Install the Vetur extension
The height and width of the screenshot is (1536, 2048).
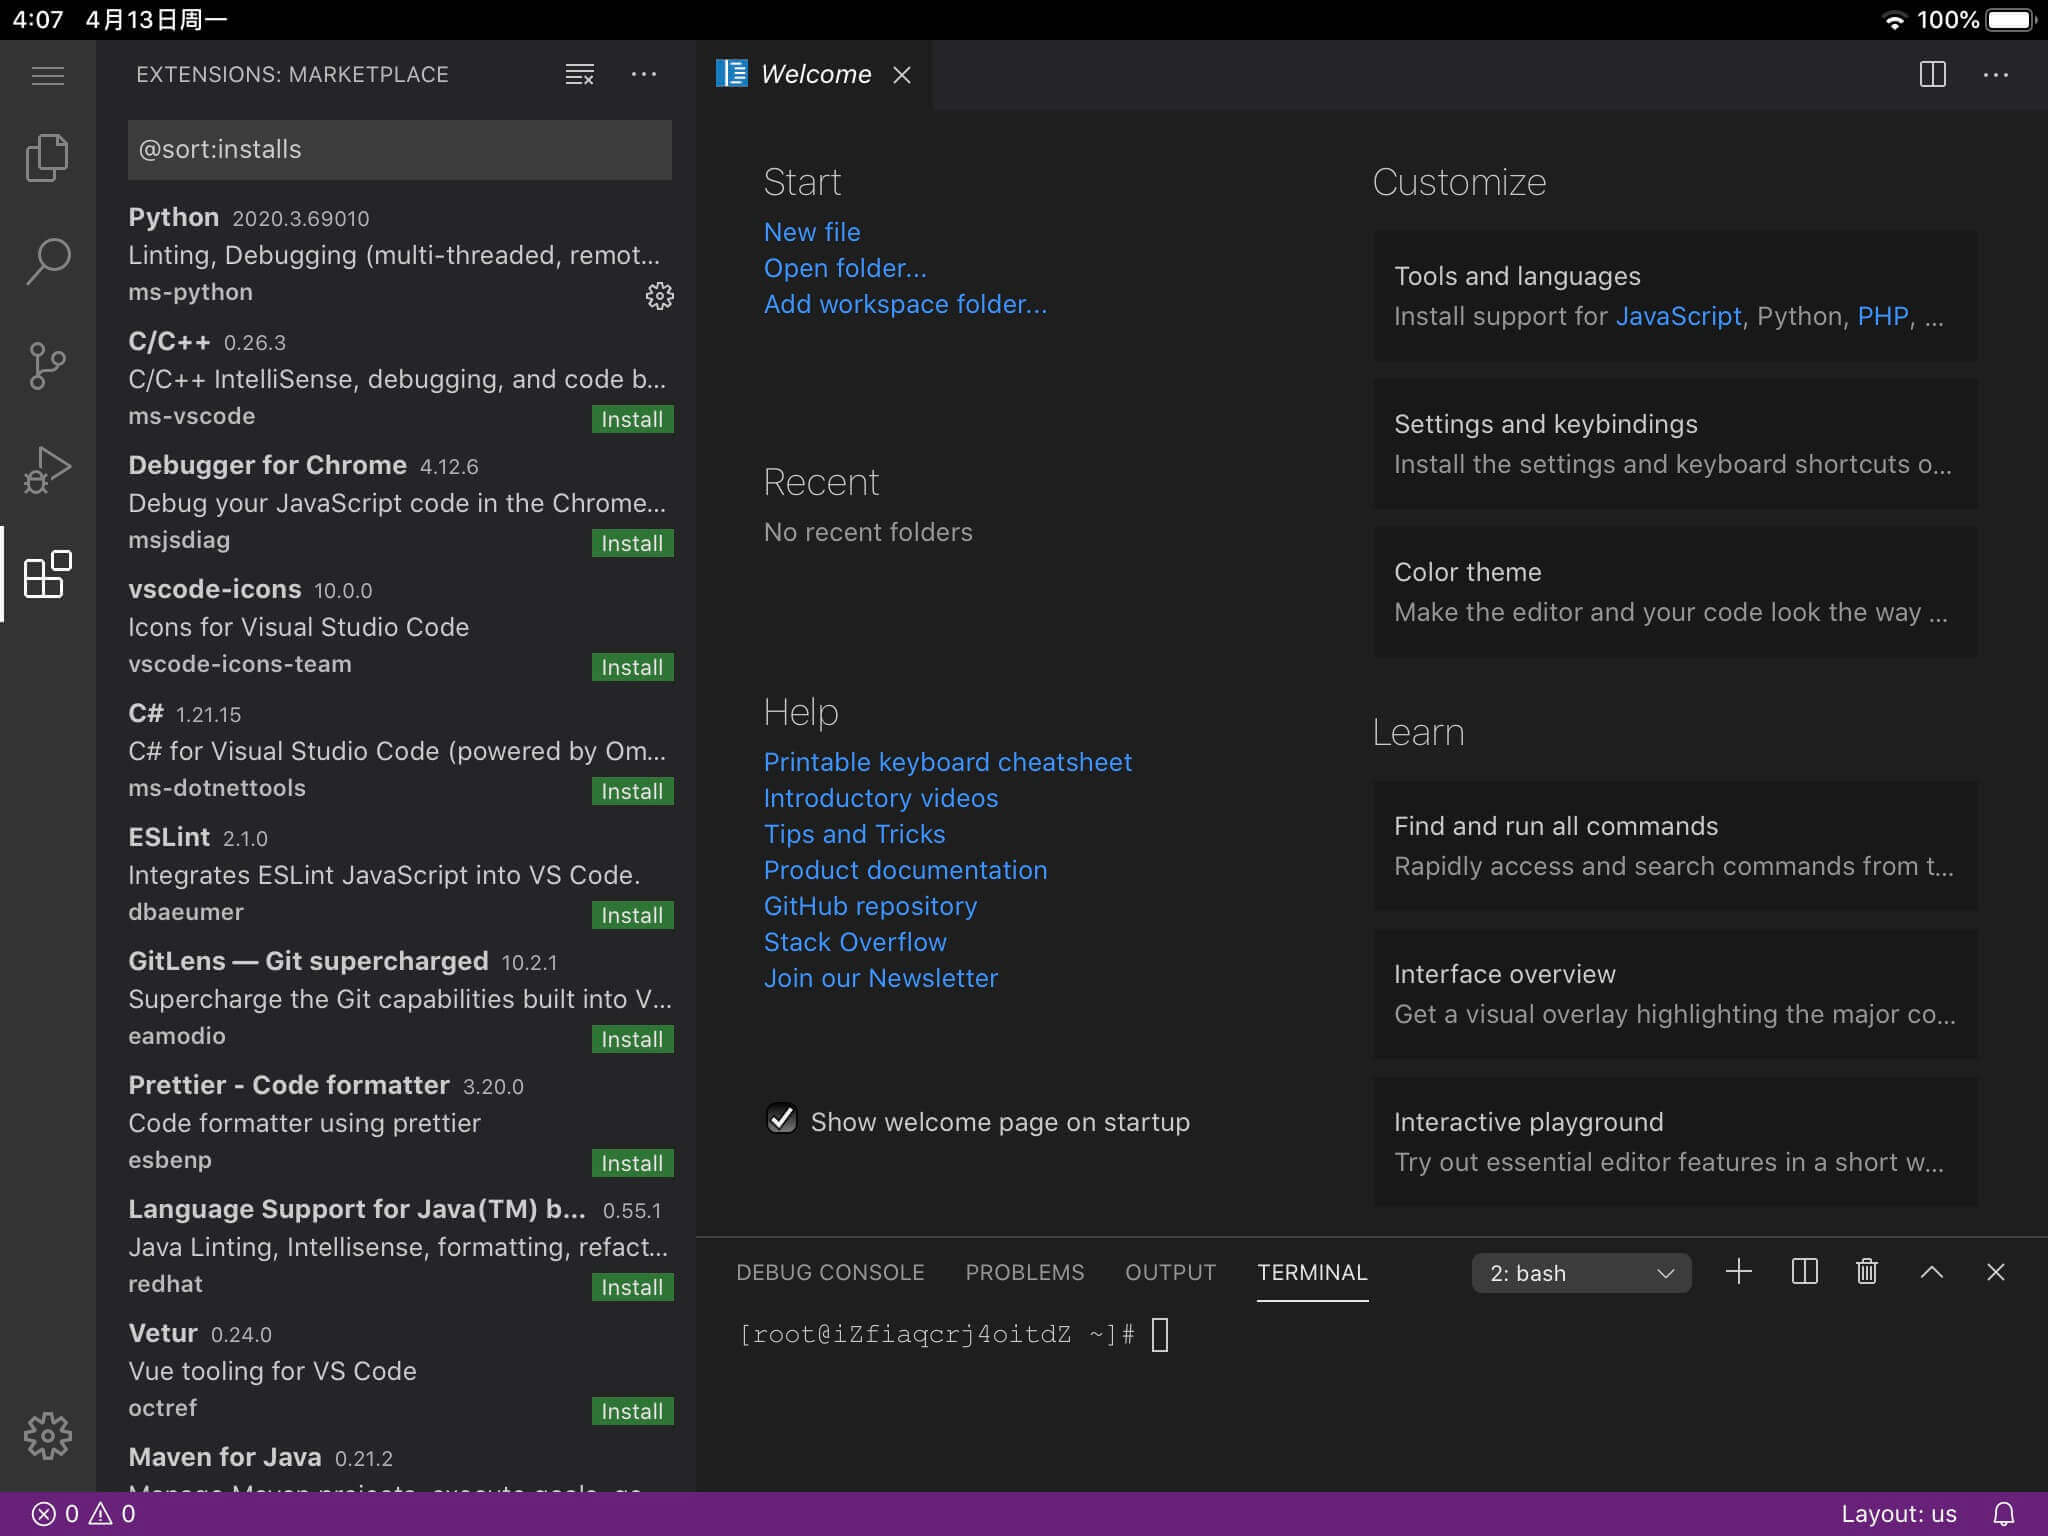[632, 1411]
